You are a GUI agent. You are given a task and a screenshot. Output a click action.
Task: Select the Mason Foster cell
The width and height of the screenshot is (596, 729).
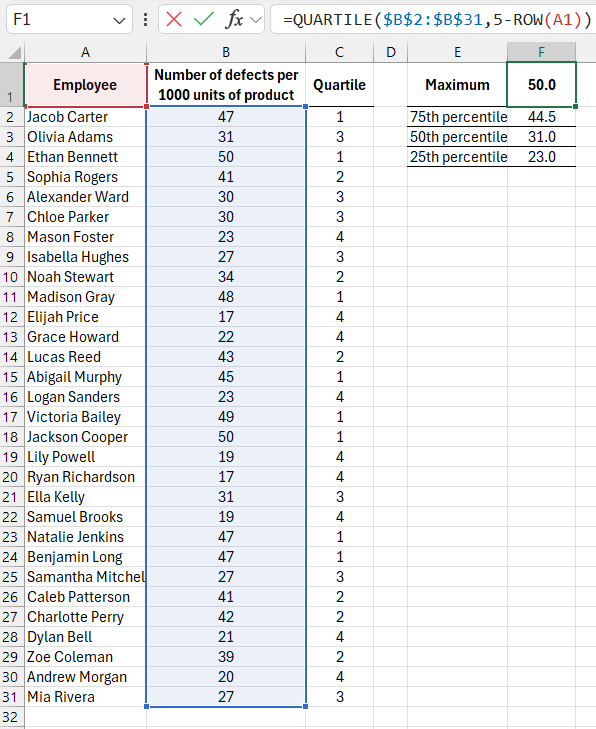[85, 237]
